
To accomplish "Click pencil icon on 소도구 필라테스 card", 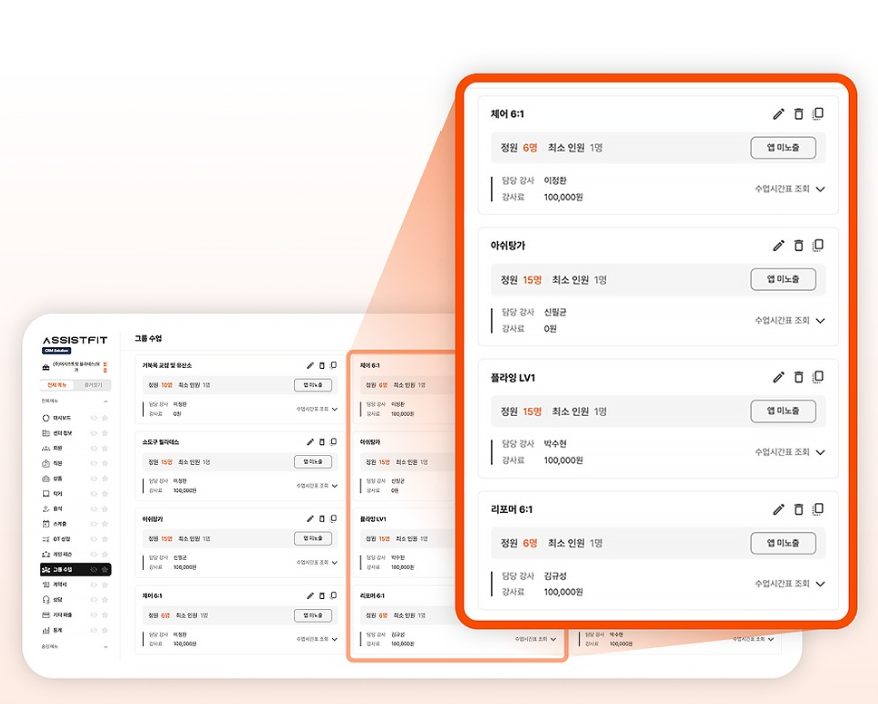I will click(x=310, y=441).
